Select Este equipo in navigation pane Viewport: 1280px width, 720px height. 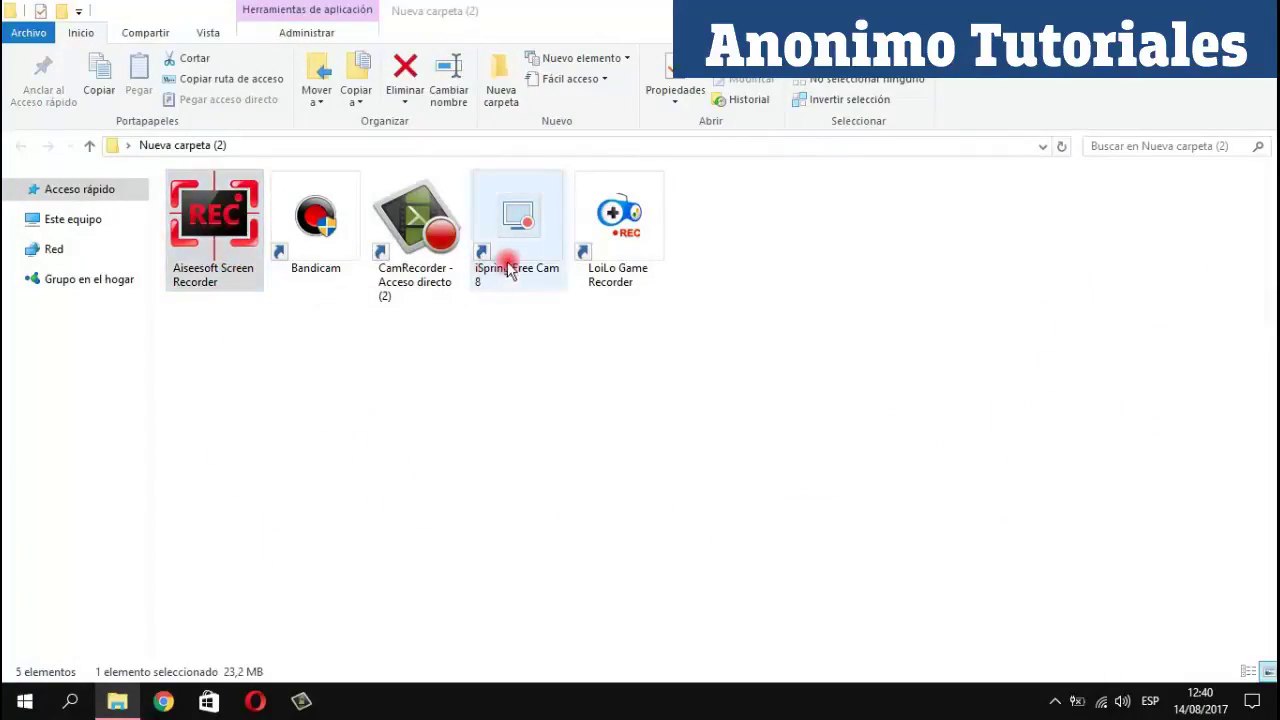(73, 219)
